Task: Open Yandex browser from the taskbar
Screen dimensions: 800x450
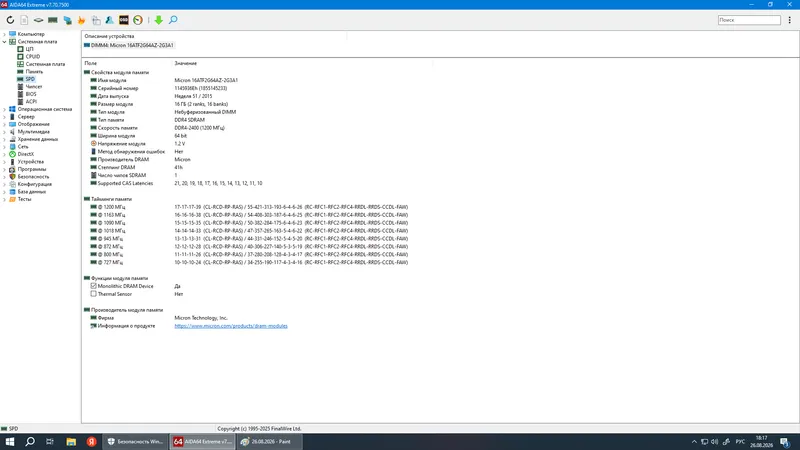Action: tap(91, 442)
